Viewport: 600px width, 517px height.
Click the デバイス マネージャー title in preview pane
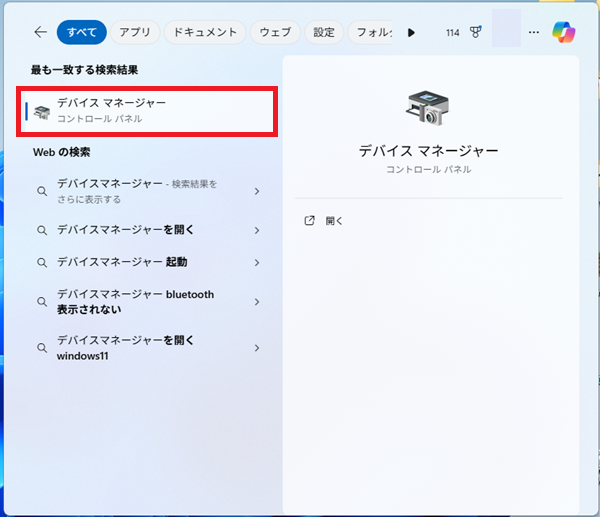tap(428, 151)
